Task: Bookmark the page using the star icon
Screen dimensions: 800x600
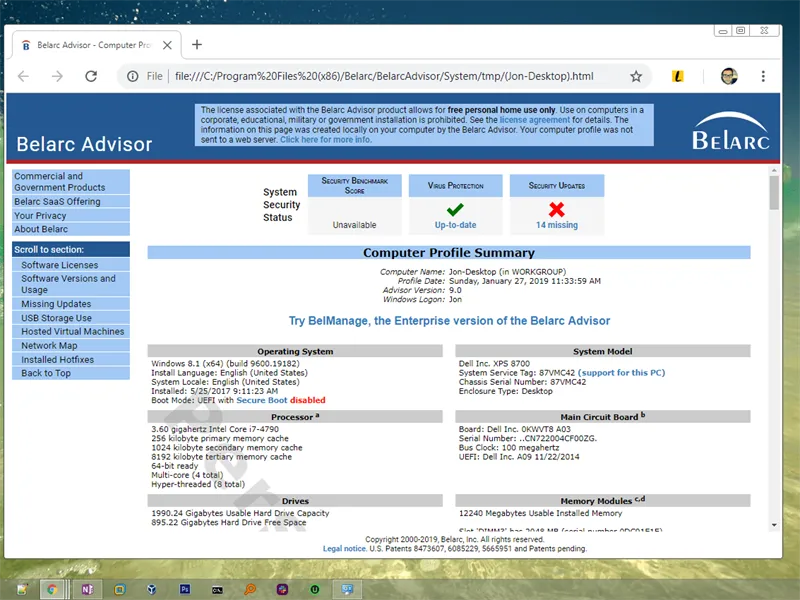Action: (x=635, y=76)
